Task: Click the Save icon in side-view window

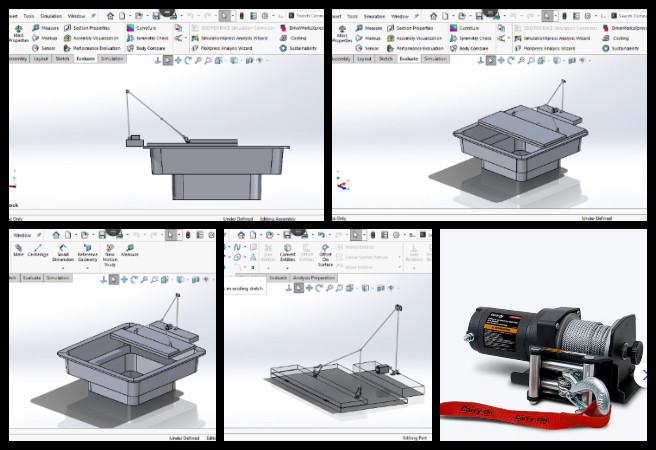Action: [x=156, y=16]
